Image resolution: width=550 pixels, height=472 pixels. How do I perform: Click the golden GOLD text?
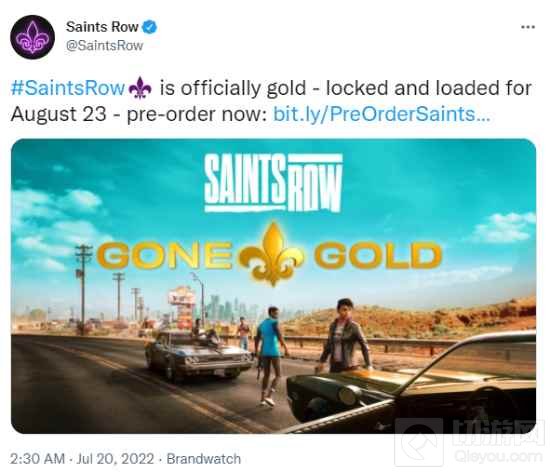click(377, 255)
